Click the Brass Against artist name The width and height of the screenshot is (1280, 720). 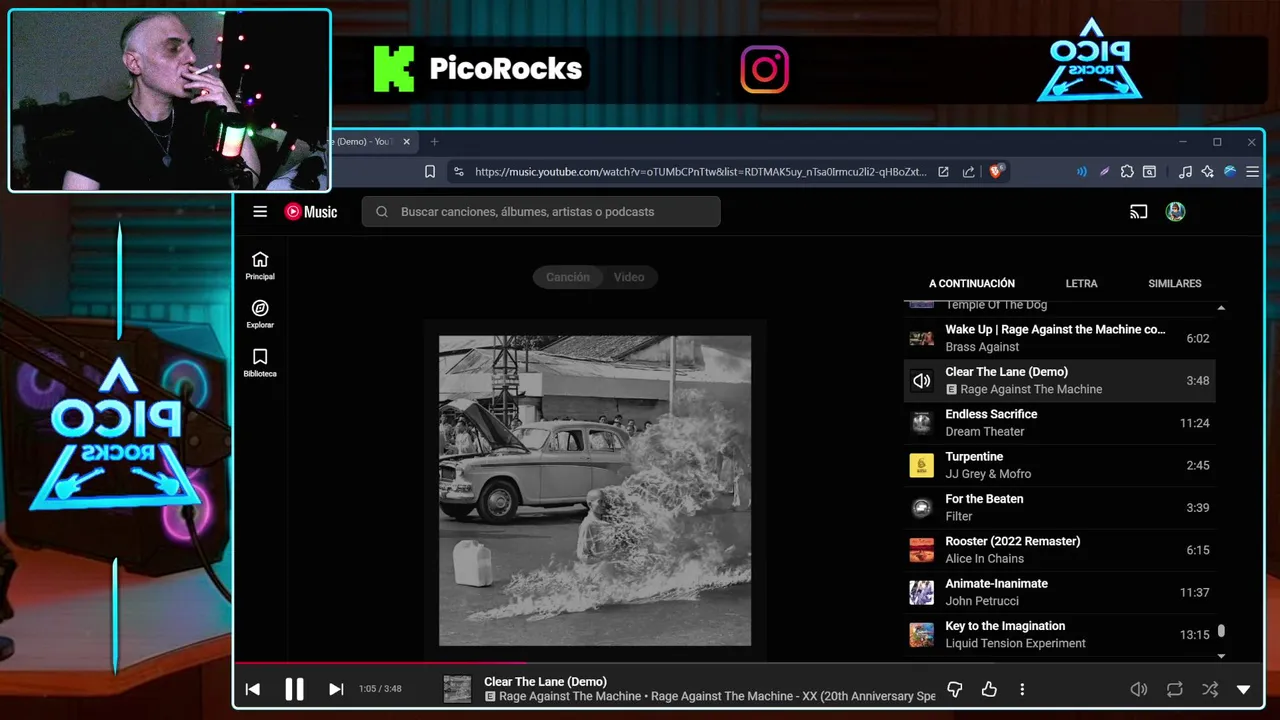982,347
